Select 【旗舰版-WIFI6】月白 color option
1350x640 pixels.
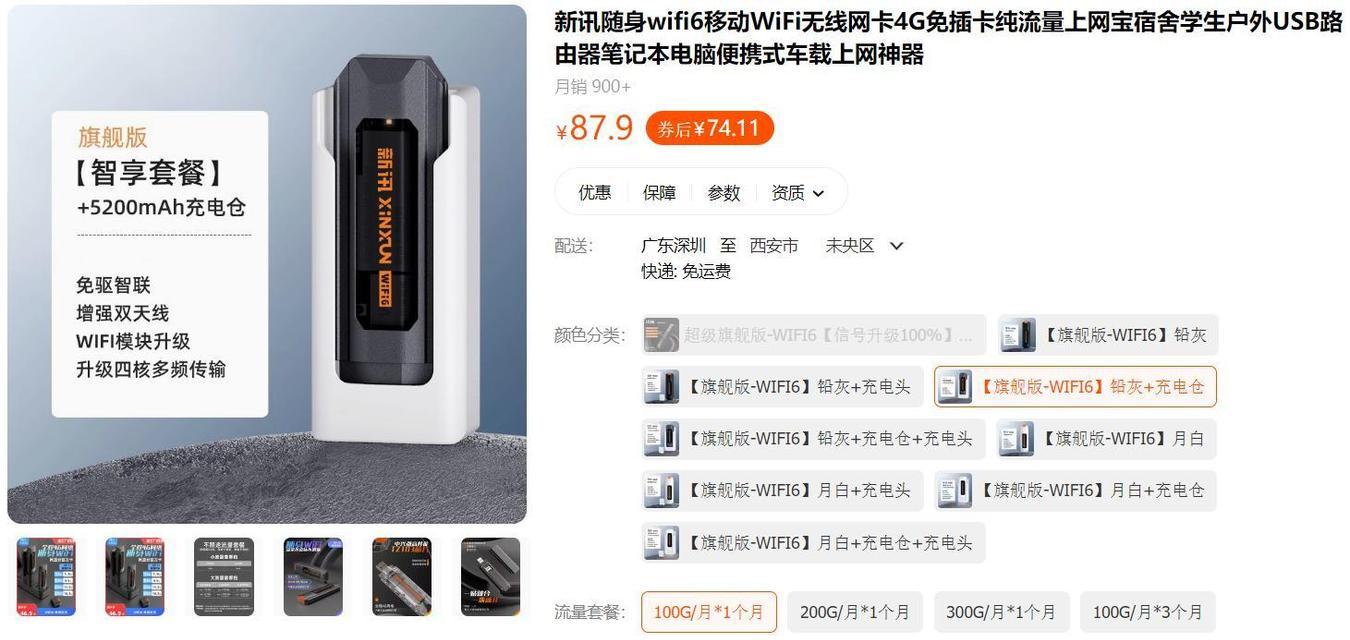point(1107,438)
